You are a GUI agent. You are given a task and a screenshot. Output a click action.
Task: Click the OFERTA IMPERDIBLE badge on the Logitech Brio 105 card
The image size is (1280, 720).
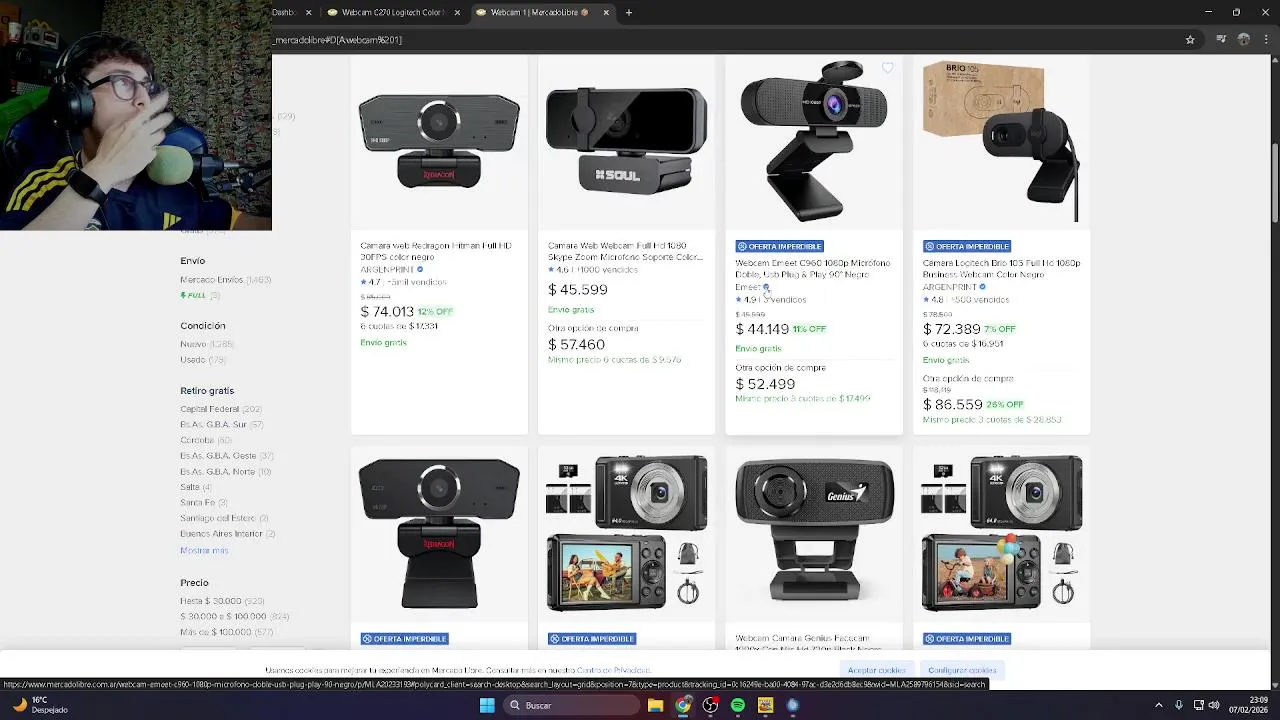tap(967, 246)
